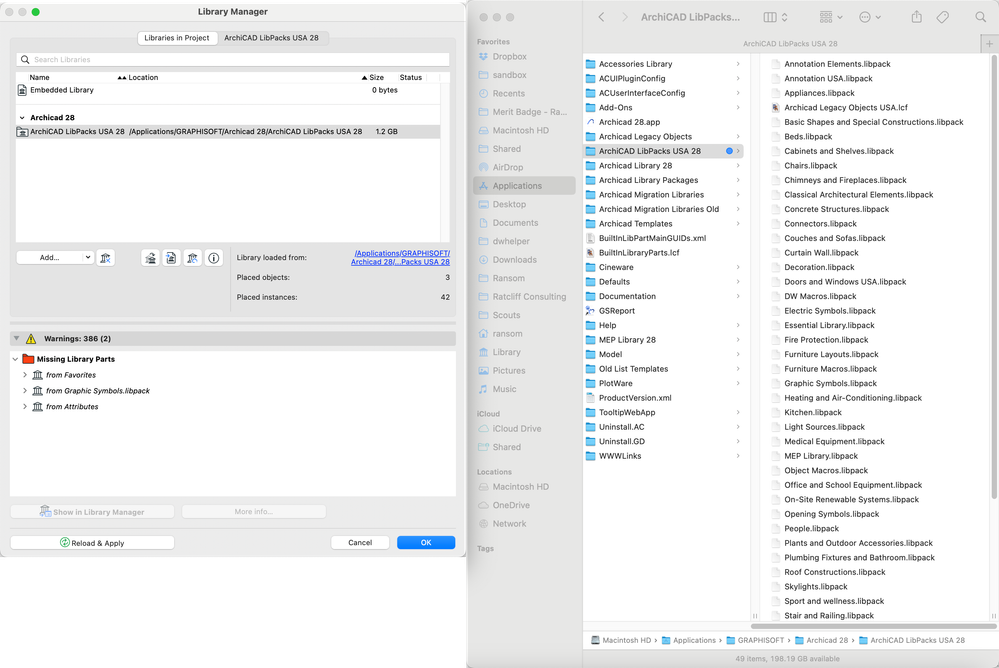Open AirDrop in the Finder sidebar
The height and width of the screenshot is (668, 999).
(507, 167)
